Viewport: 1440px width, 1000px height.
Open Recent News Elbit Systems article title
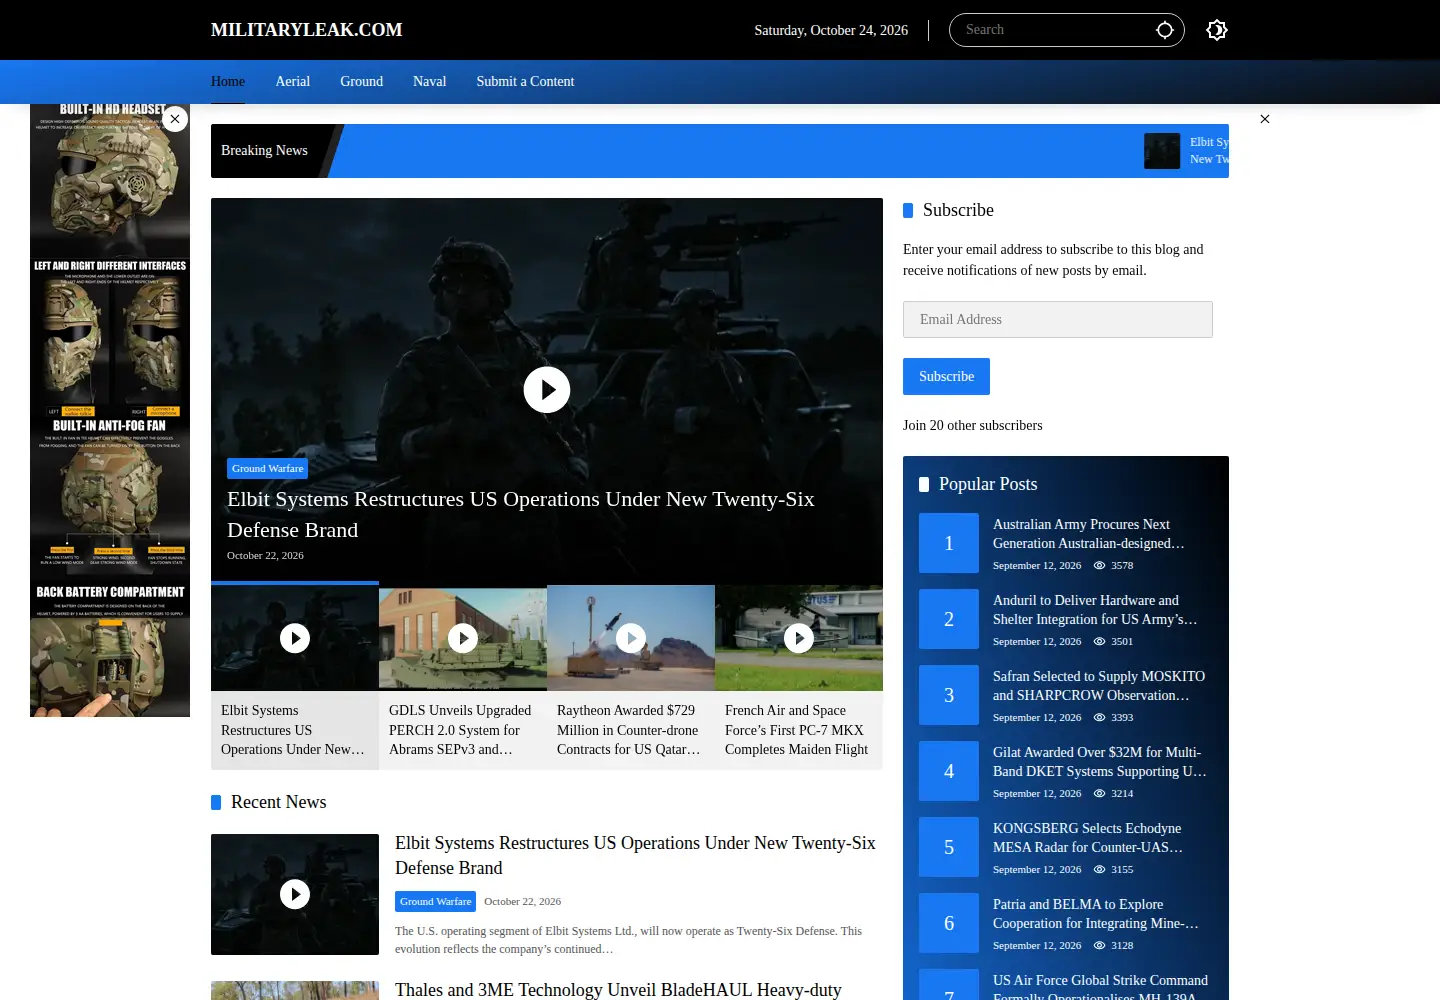point(635,855)
